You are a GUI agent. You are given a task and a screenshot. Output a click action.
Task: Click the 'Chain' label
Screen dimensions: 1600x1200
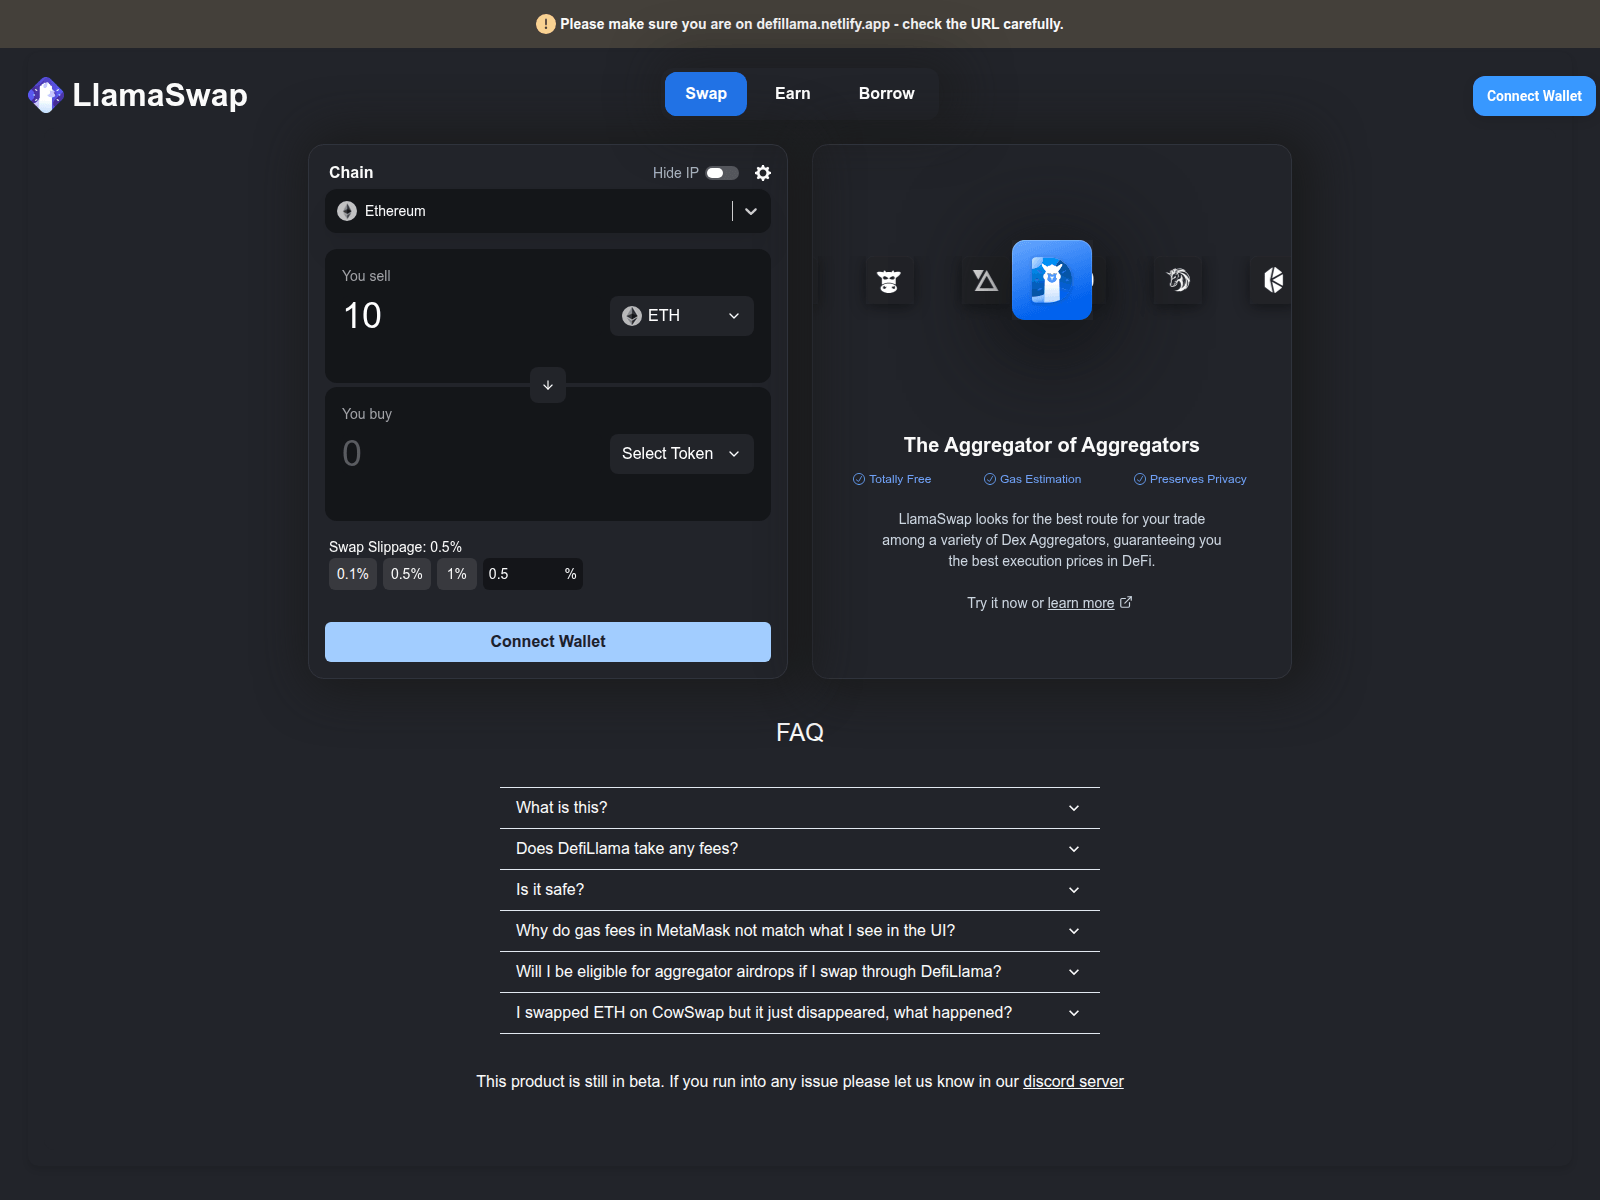click(351, 173)
